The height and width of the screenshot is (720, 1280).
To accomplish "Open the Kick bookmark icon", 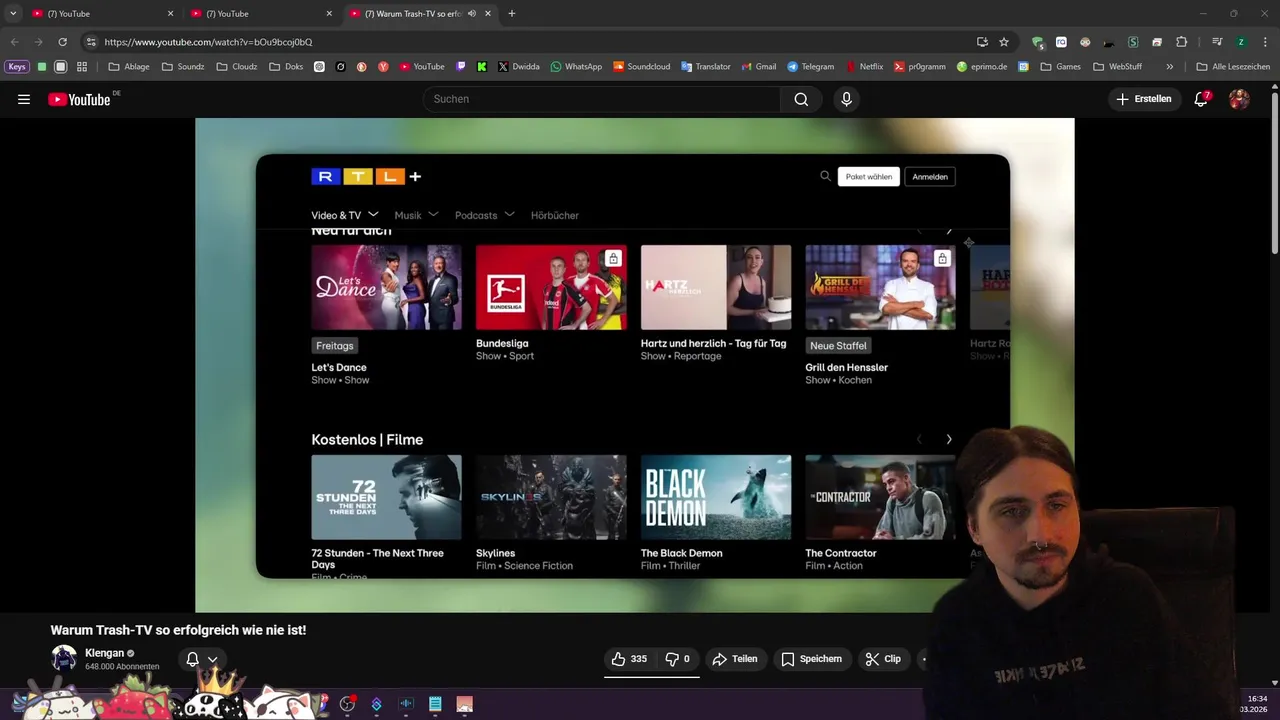I will point(482,67).
